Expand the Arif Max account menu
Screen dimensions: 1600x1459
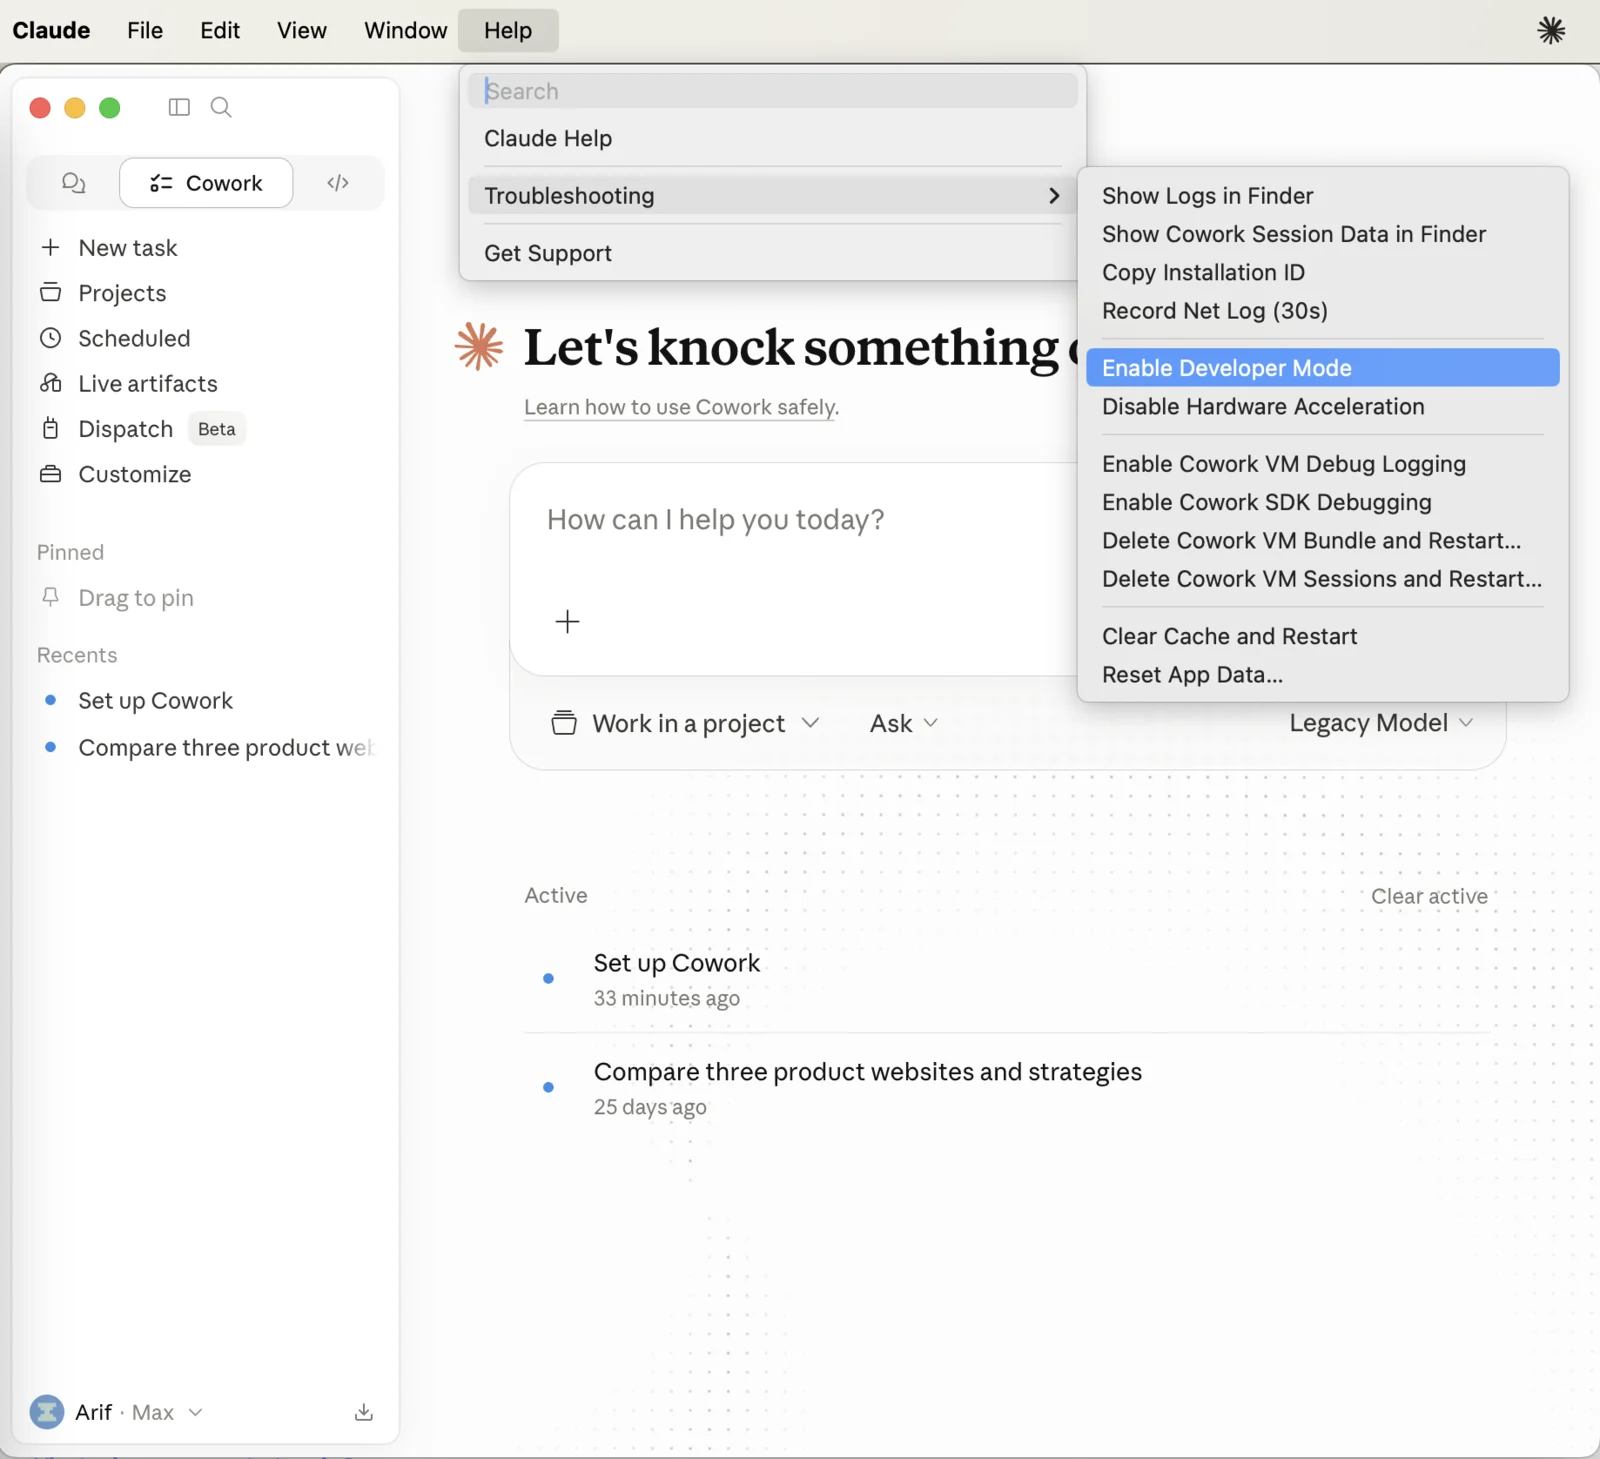[x=117, y=1412]
